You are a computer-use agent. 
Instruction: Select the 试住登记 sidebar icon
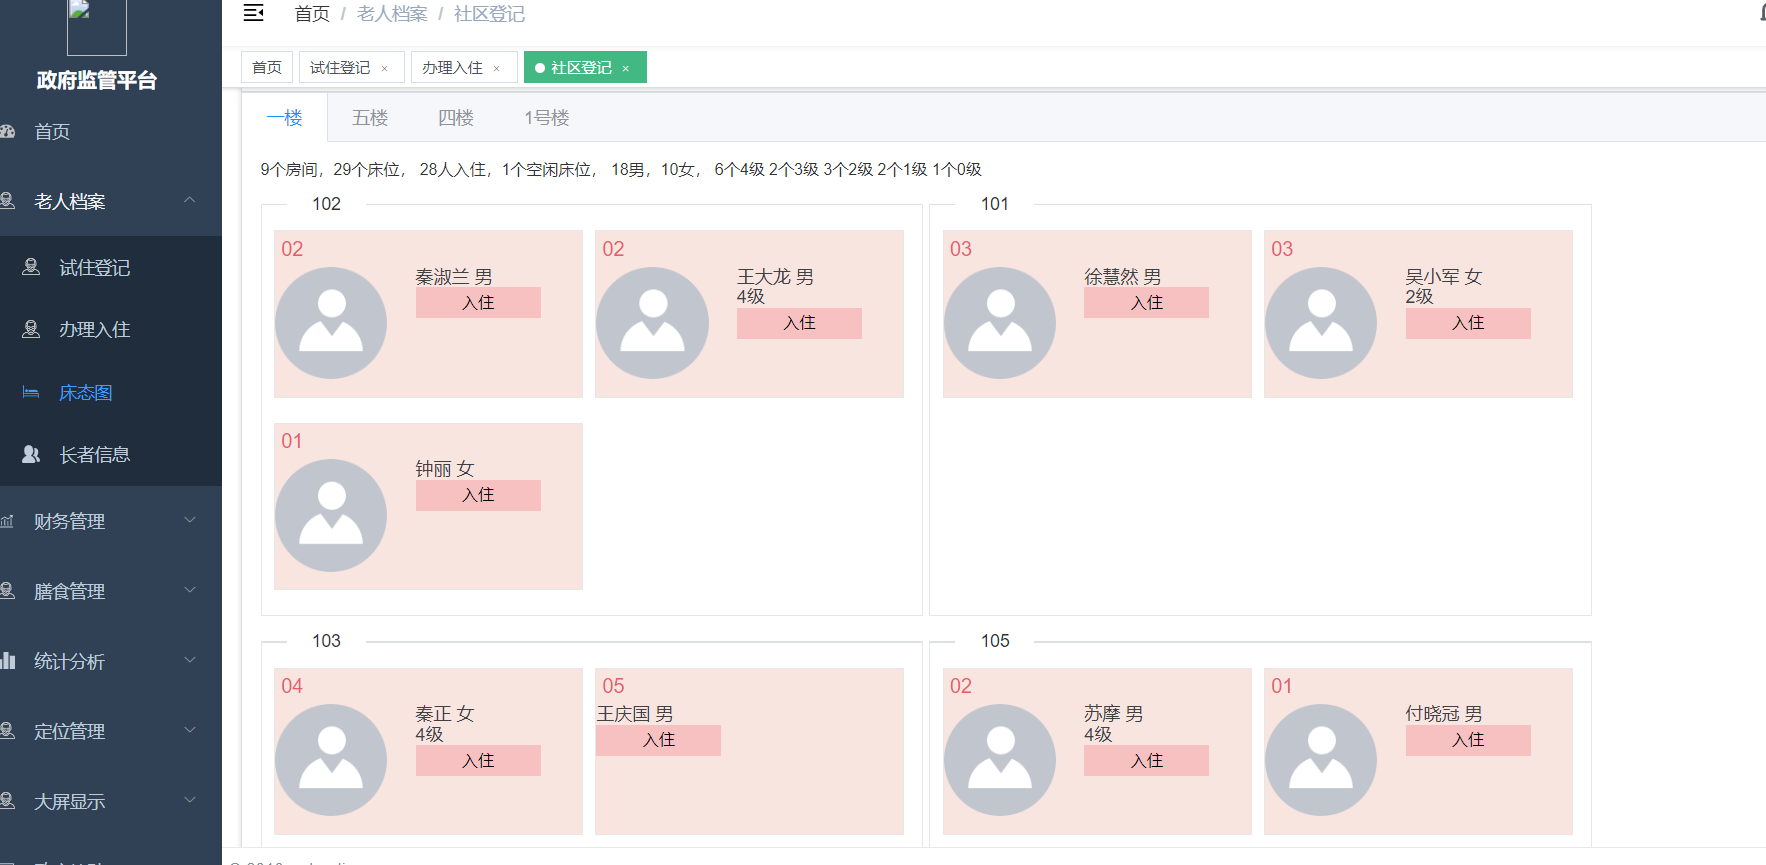(x=31, y=267)
